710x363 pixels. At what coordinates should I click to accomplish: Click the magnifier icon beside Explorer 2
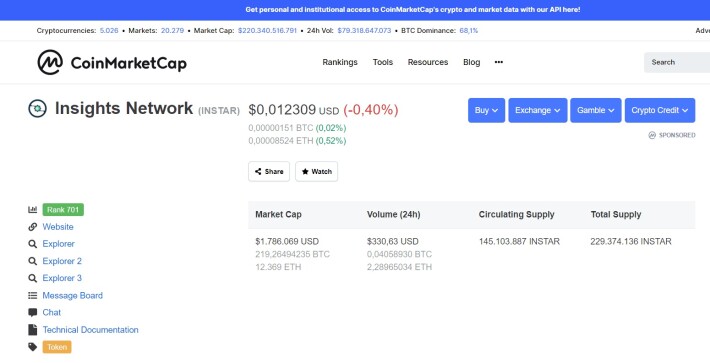pos(33,261)
